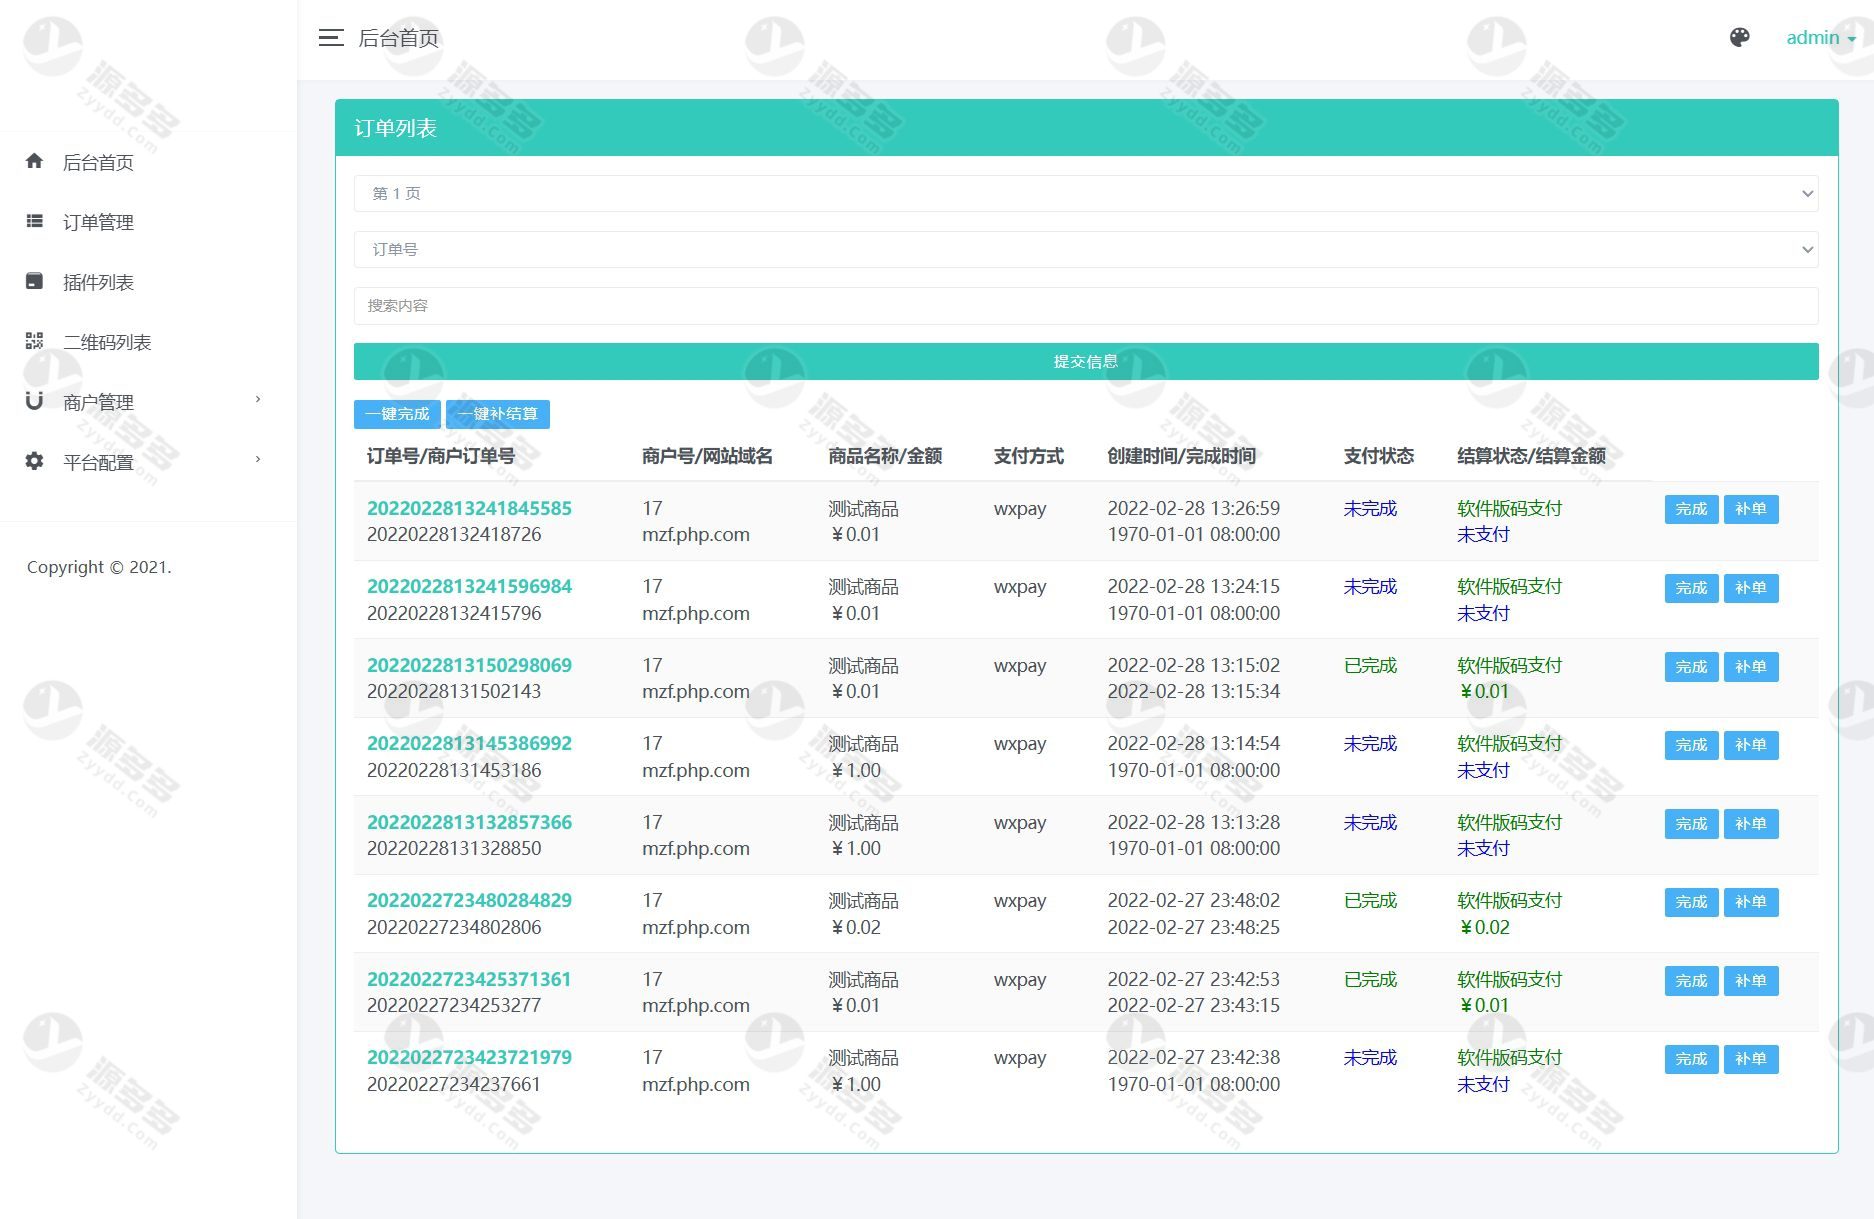Click completion time 2022-02-28 13:15:34
This screenshot has height=1219, width=1874.
coord(1193,691)
